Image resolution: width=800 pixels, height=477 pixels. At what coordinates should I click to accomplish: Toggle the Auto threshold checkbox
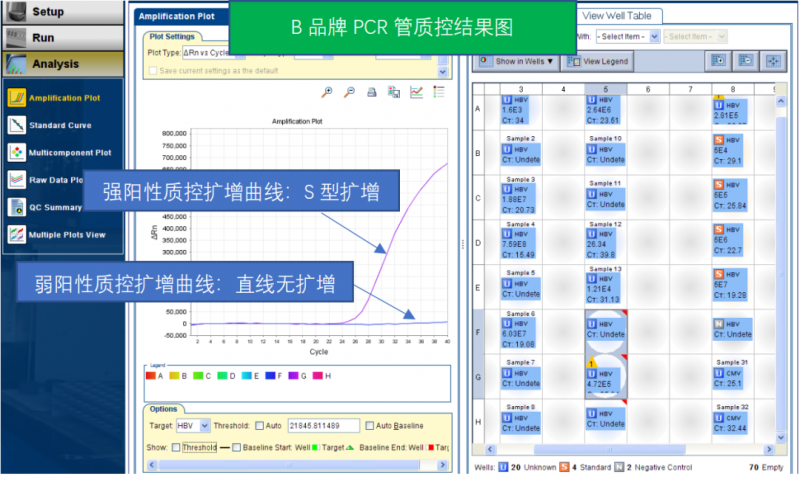click(x=260, y=425)
